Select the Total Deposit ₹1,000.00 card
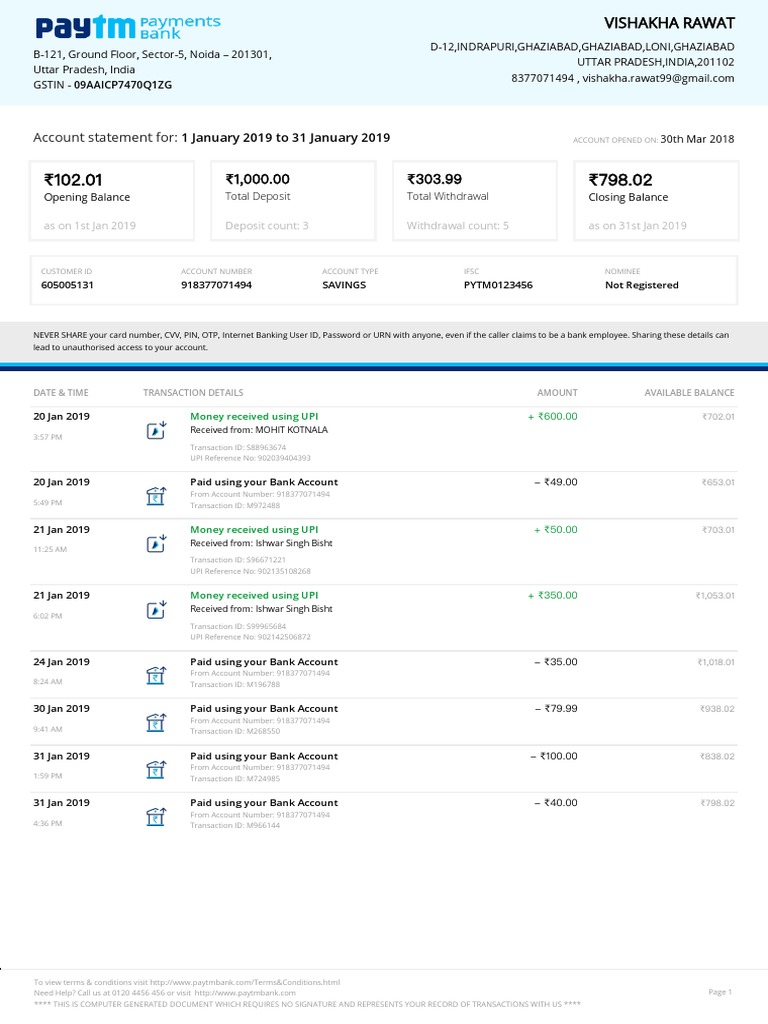768x1024 pixels. [295, 201]
